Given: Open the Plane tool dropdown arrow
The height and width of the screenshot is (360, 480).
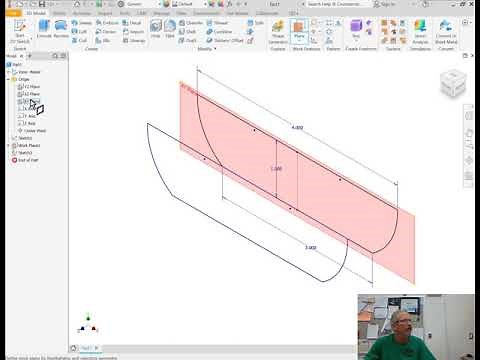Looking at the screenshot, I should [x=299, y=40].
